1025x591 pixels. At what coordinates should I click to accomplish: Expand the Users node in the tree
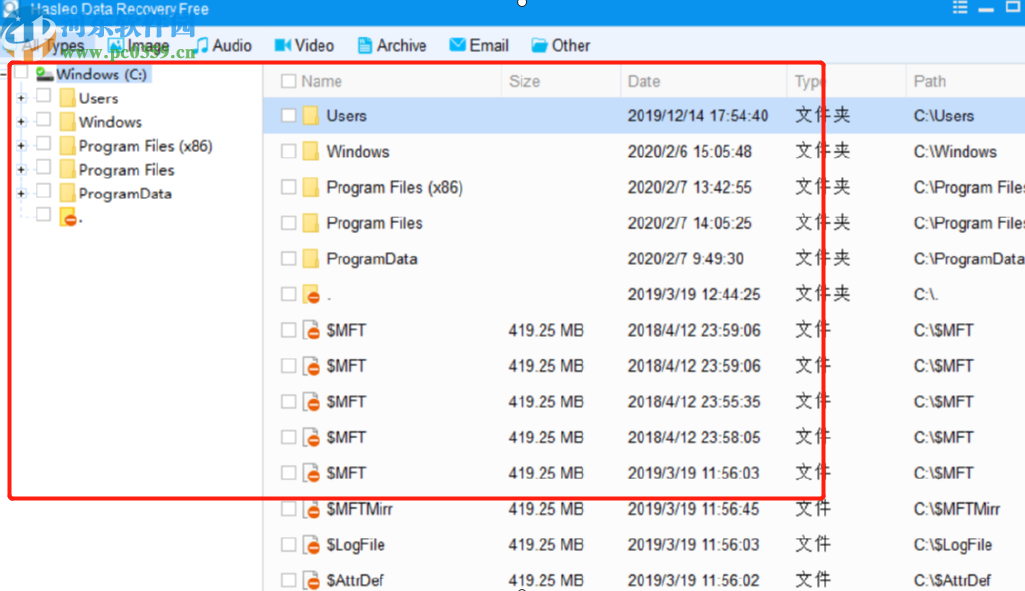[x=21, y=98]
